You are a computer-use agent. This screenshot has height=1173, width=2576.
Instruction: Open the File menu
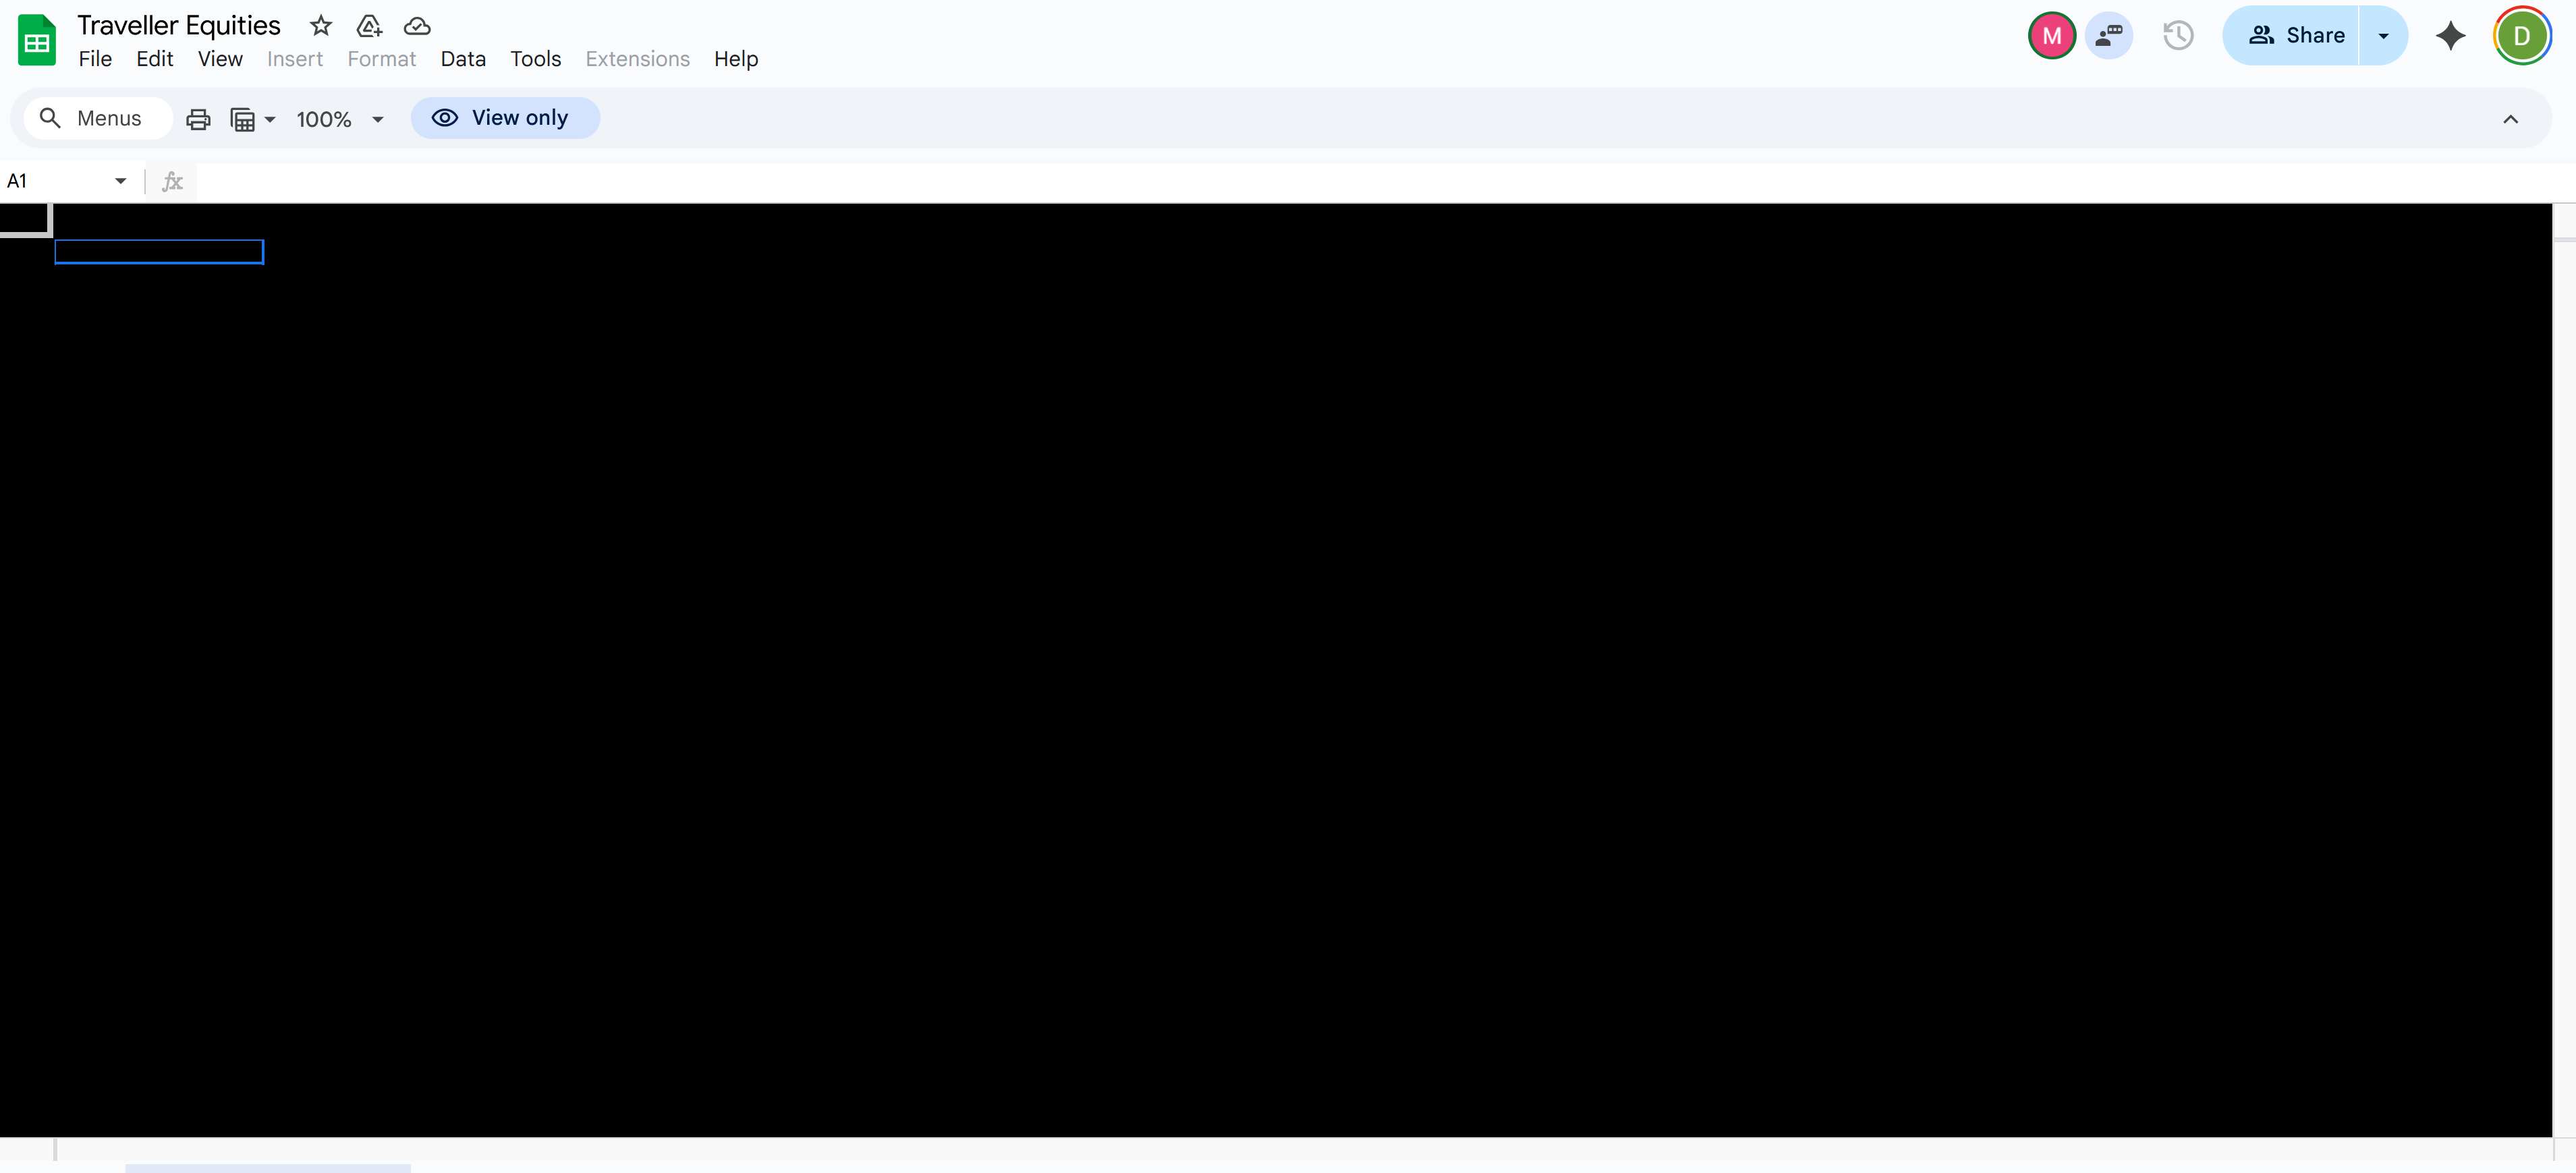95,59
